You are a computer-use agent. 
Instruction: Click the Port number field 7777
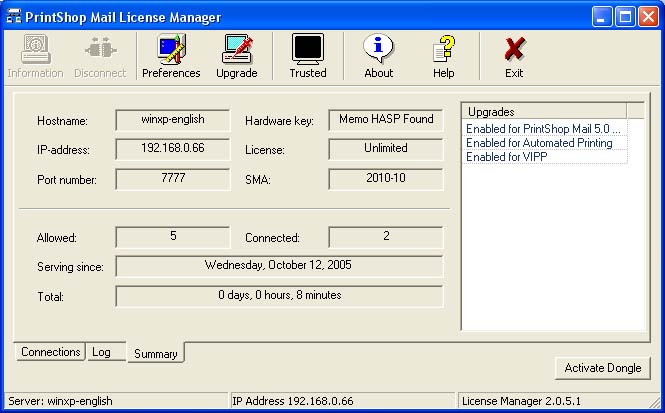pyautogui.click(x=173, y=179)
